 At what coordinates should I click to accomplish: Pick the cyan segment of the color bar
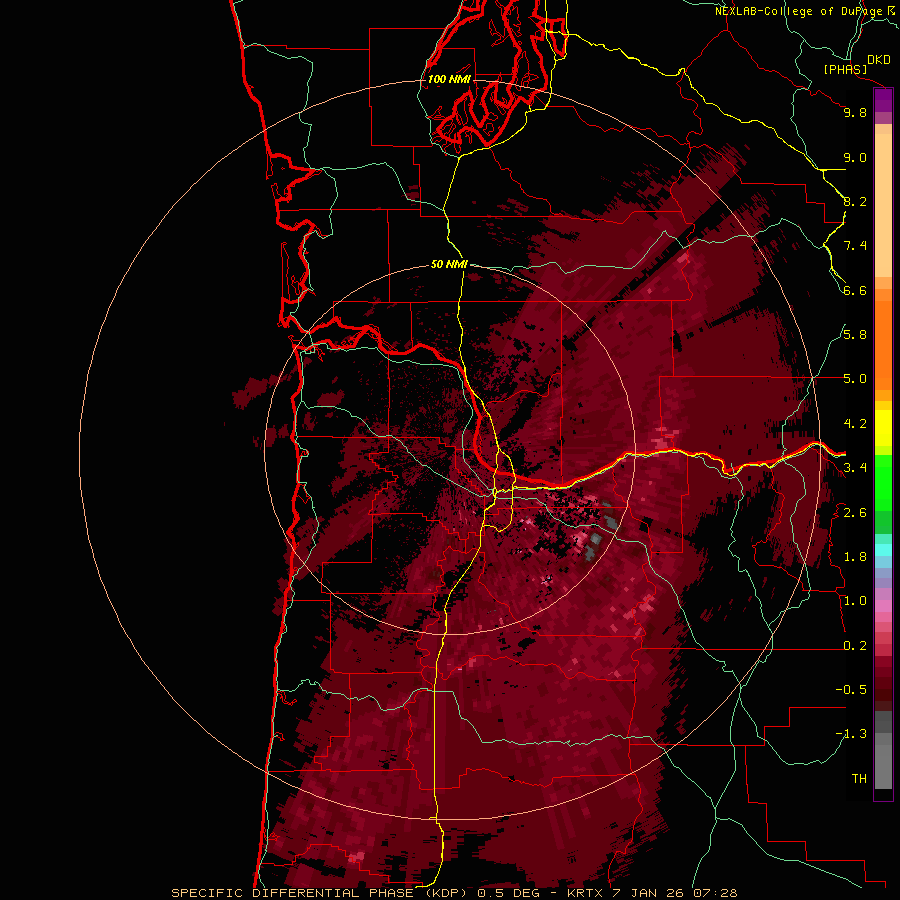coord(883,550)
